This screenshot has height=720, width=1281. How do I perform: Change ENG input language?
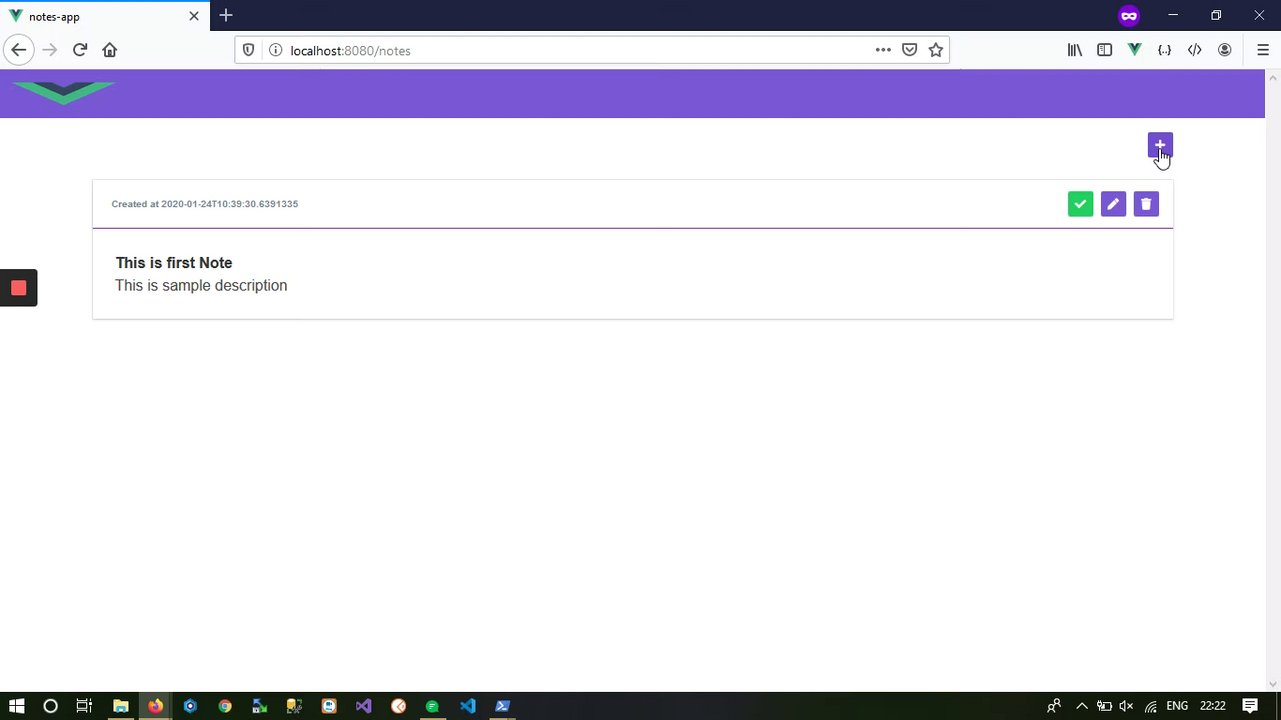coord(1177,706)
